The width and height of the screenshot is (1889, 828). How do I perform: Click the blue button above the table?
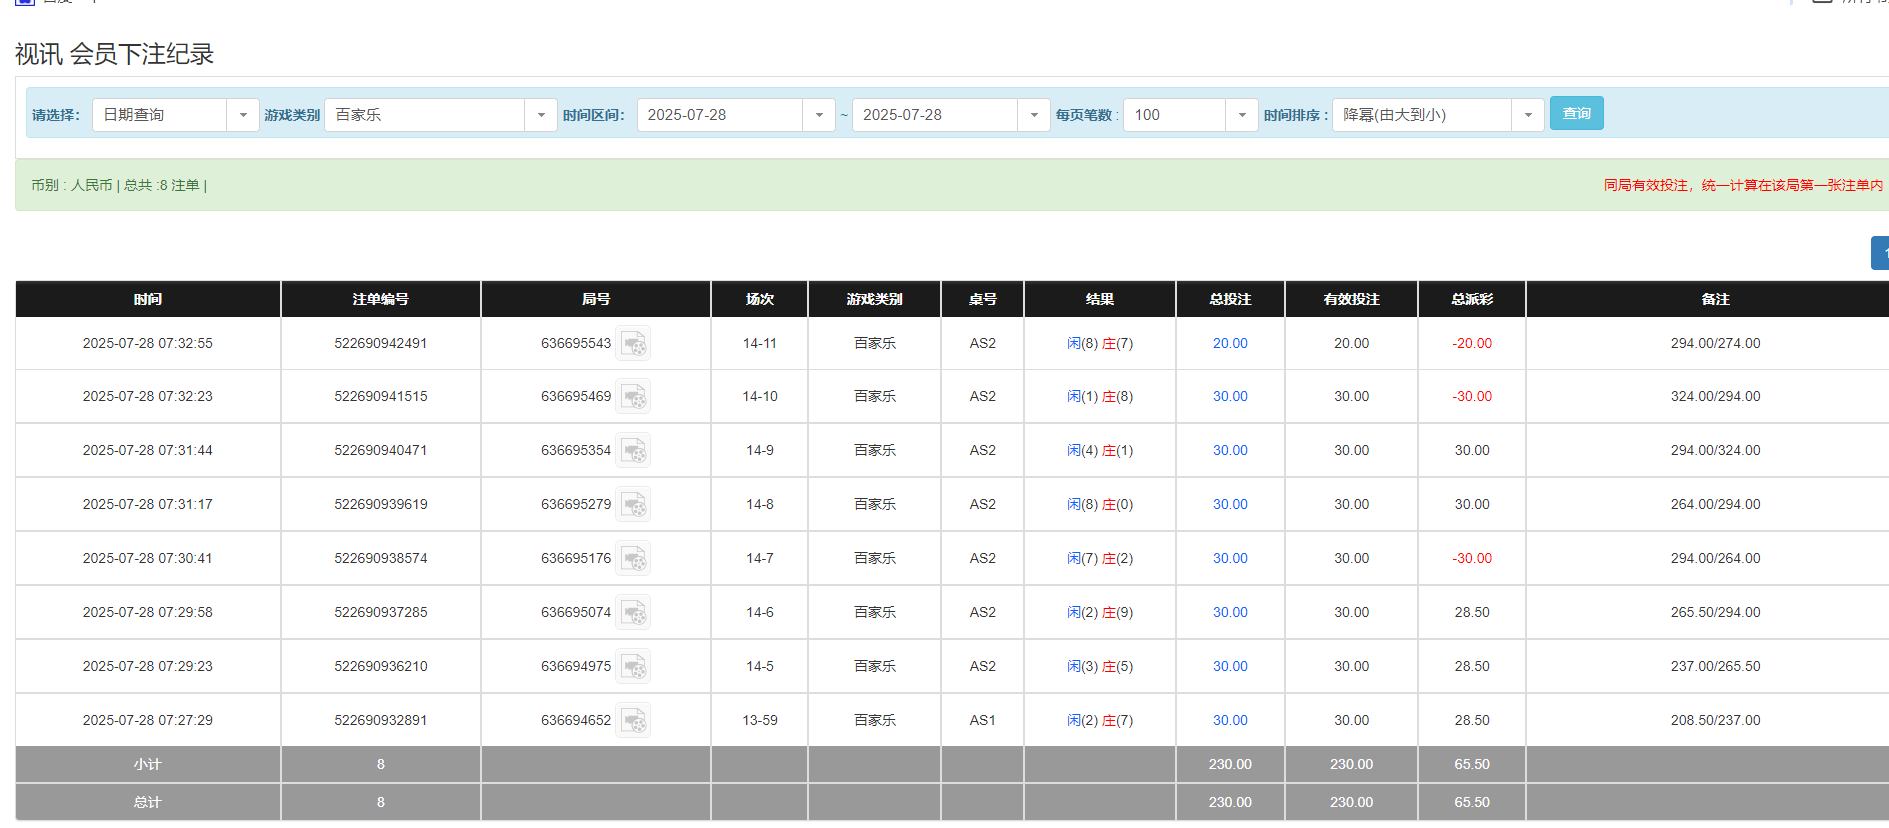point(1879,253)
